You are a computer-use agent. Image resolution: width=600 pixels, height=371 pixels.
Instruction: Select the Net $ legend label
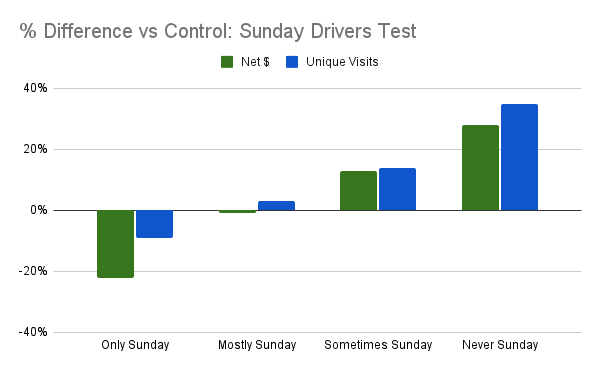[255, 62]
